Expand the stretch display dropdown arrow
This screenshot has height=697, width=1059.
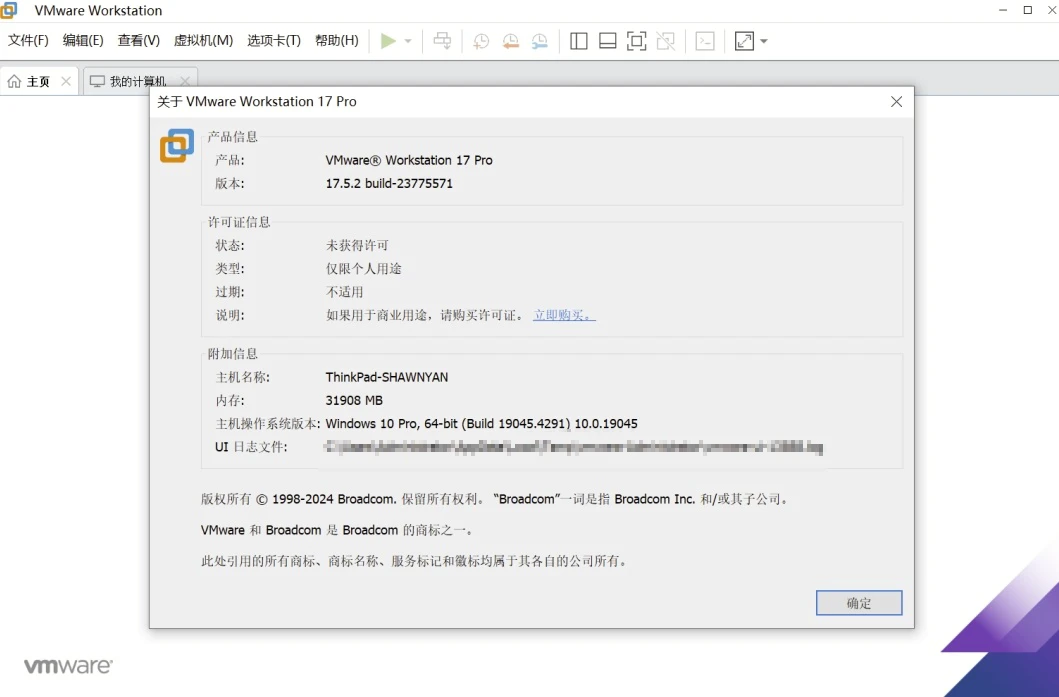764,42
